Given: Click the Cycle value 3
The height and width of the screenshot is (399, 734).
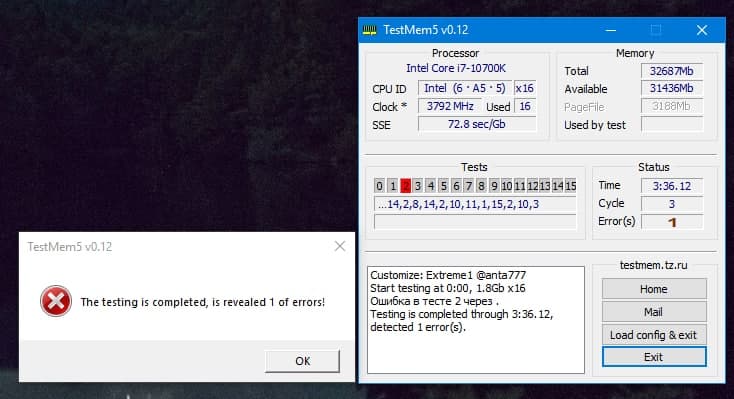Looking at the screenshot, I should point(672,204).
